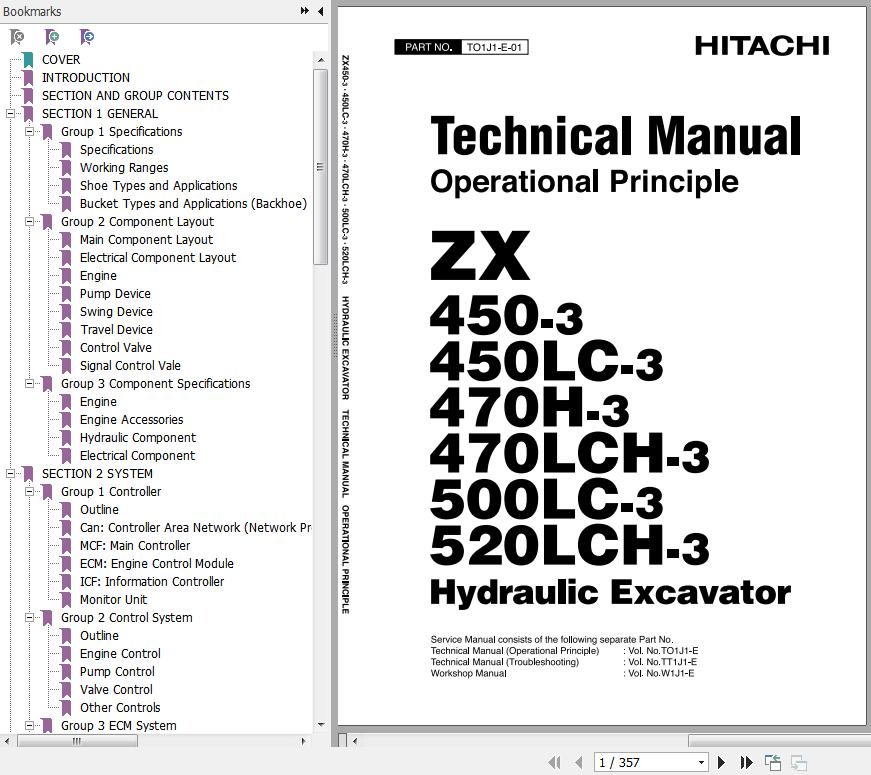
Task: Click the bookmarks scroll down arrow
Action: [321, 724]
